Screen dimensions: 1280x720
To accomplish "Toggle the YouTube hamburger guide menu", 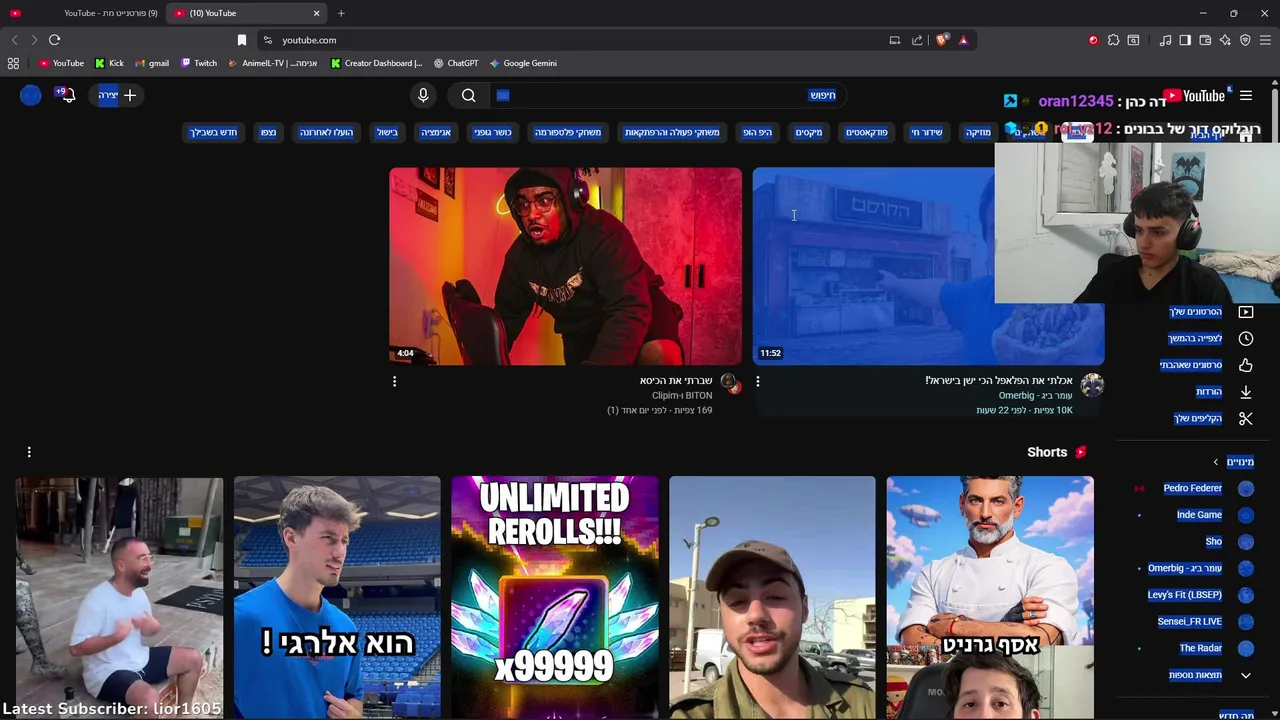I will coord(1246,96).
